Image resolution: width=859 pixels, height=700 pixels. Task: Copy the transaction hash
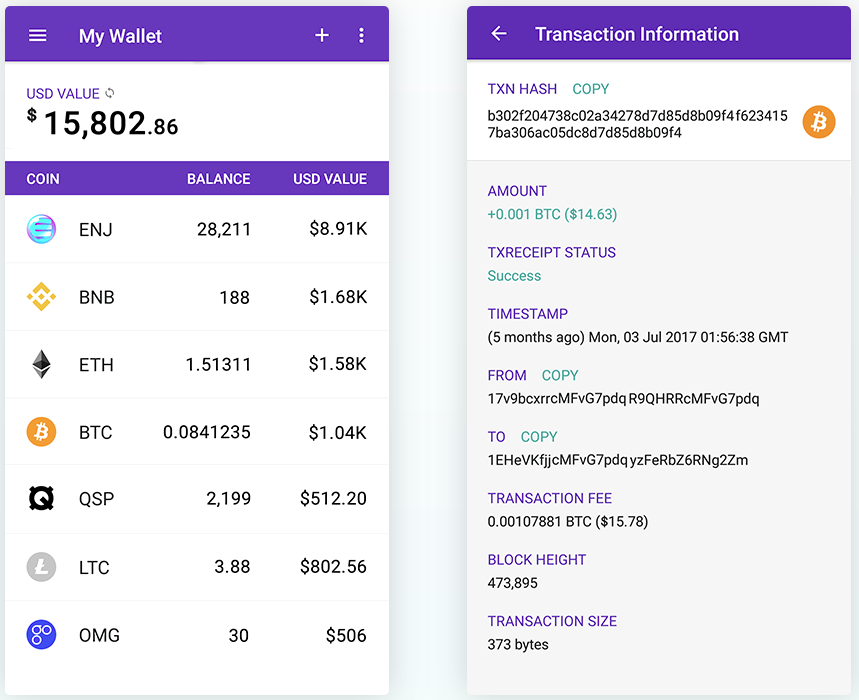(590, 89)
